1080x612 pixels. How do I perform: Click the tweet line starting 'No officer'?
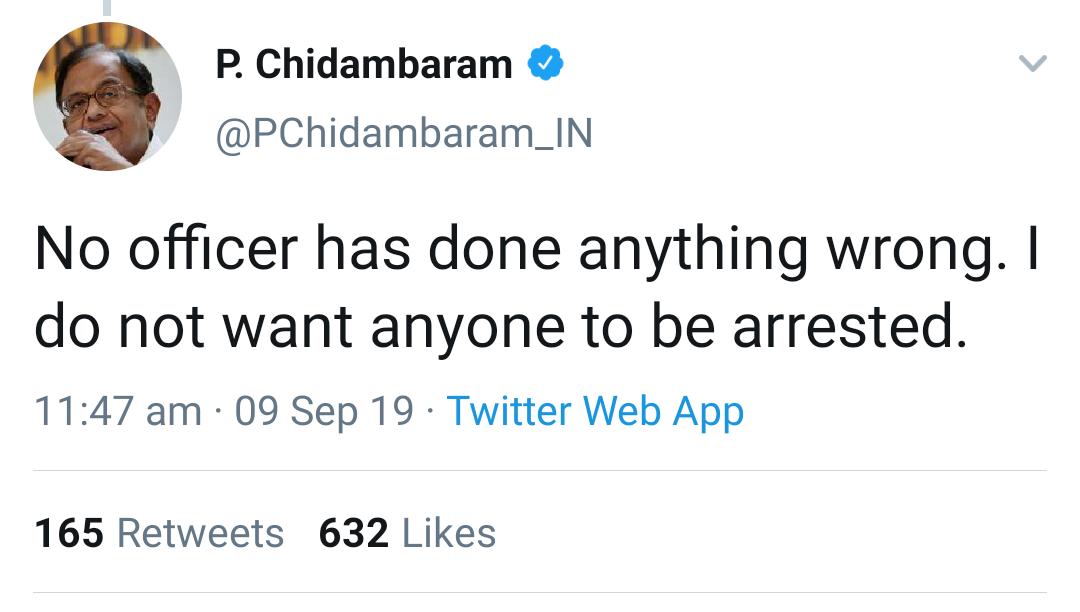[536, 249]
